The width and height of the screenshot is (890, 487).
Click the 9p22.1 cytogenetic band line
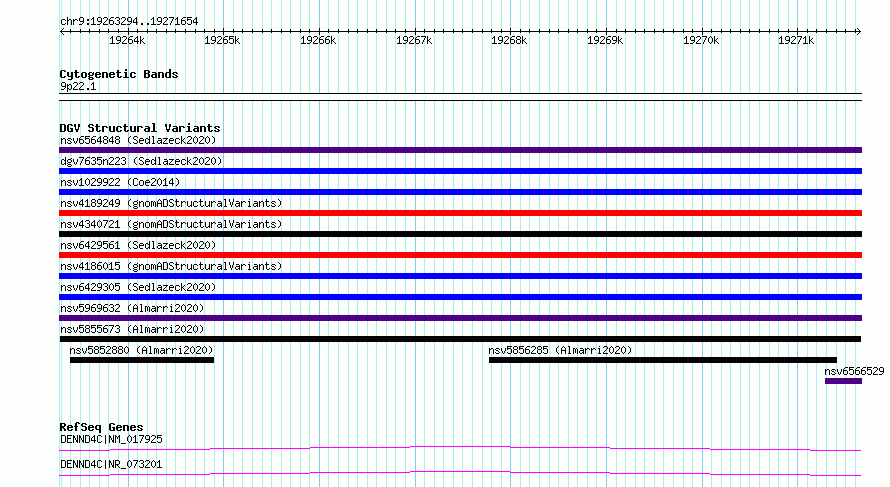click(x=460, y=97)
